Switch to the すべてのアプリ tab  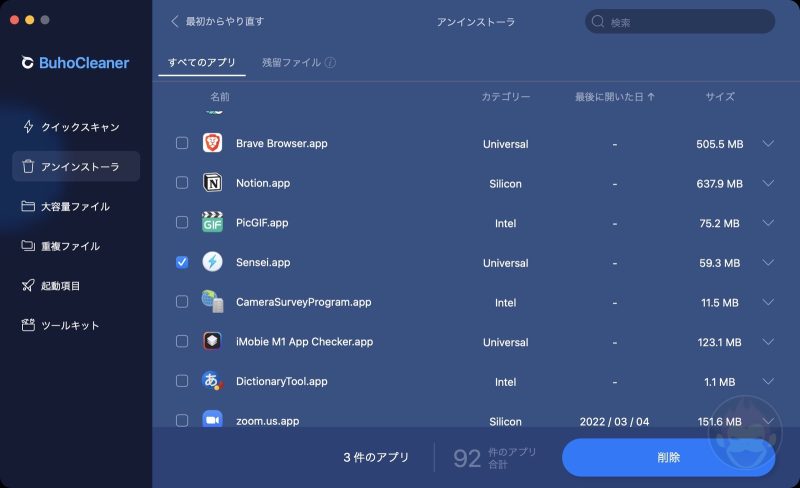coord(202,62)
